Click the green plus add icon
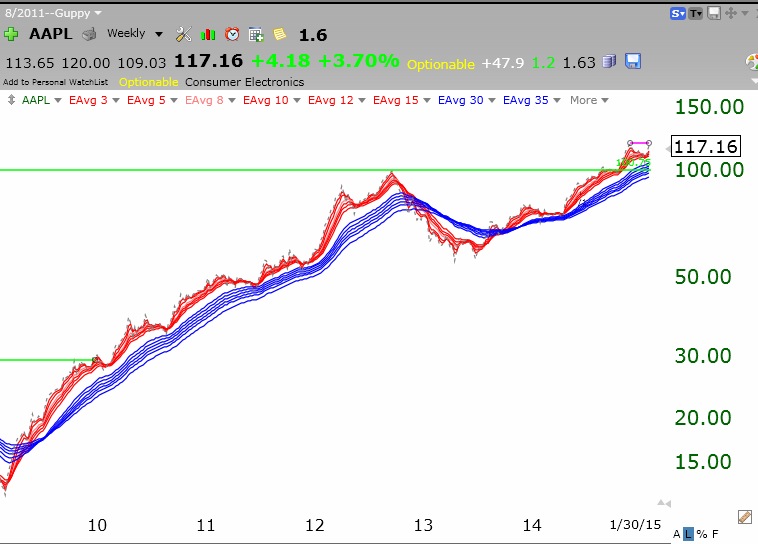758x544 pixels. tap(11, 34)
